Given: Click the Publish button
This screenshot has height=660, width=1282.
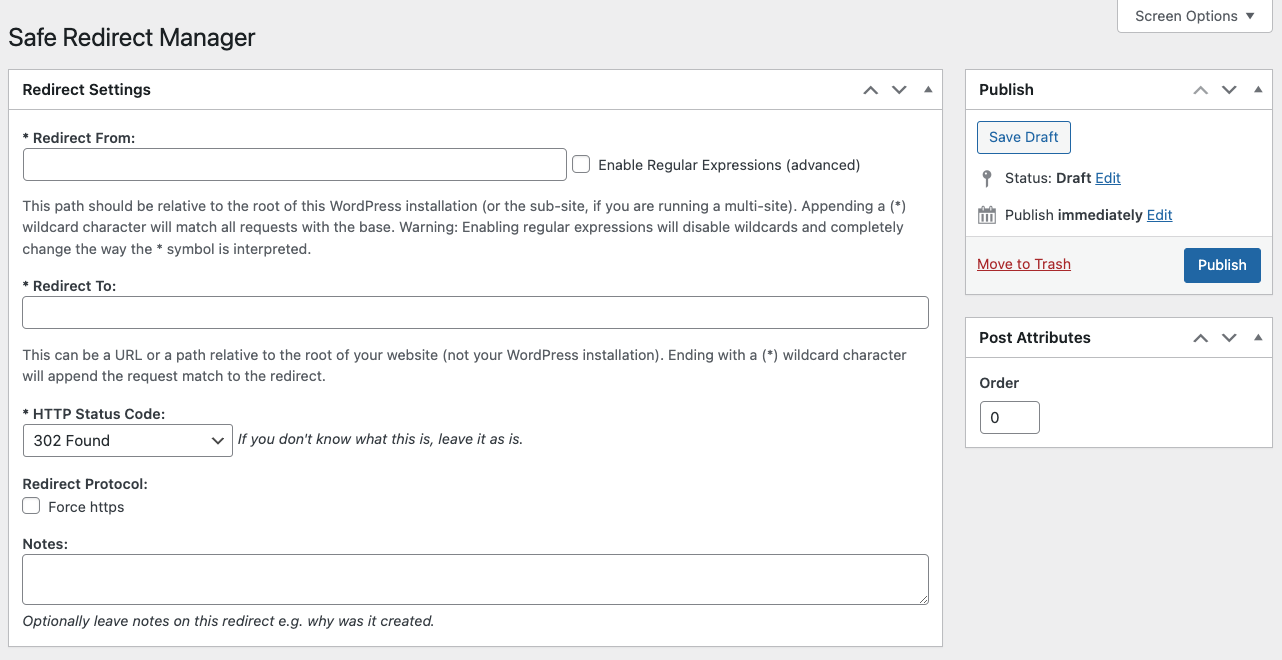Looking at the screenshot, I should 1222,265.
